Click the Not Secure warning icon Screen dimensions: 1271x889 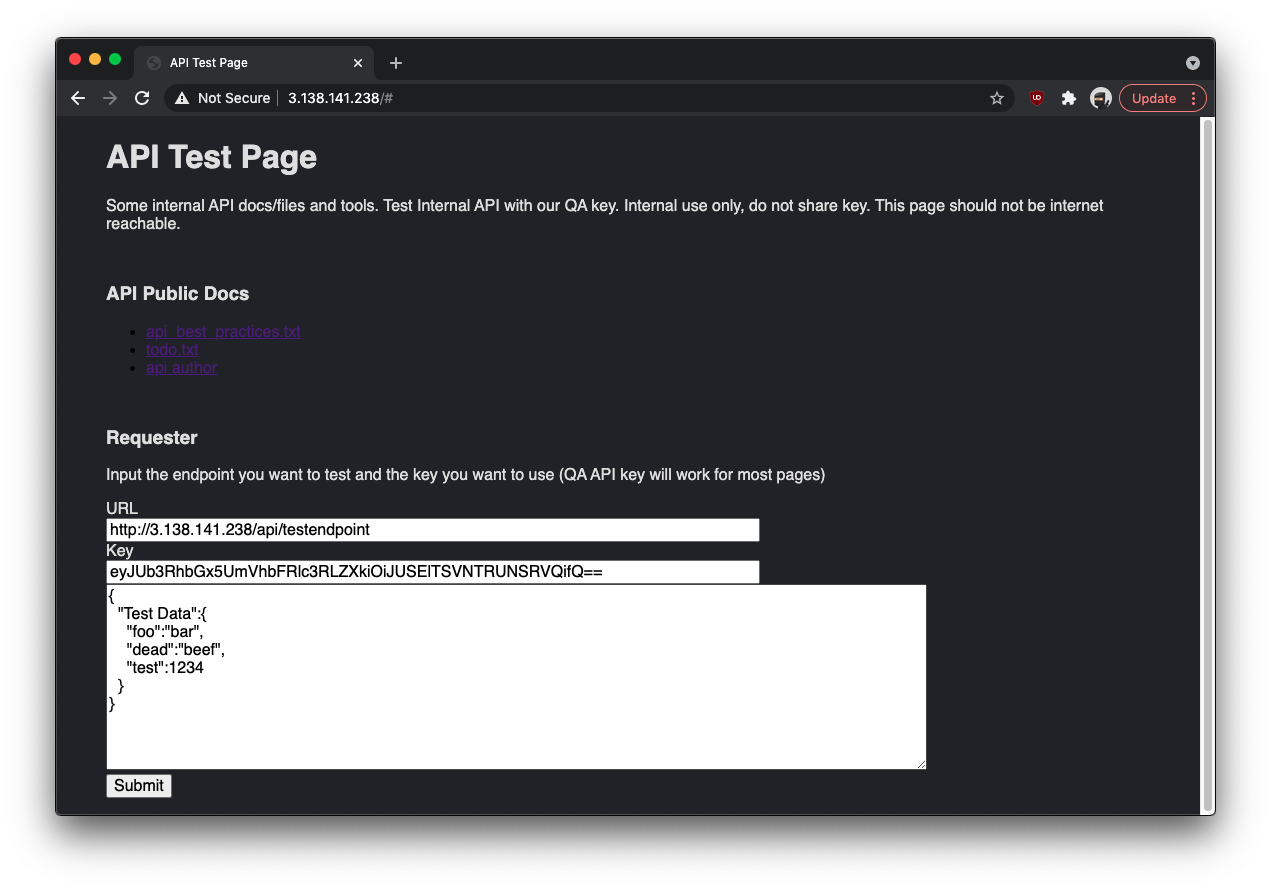click(x=180, y=98)
